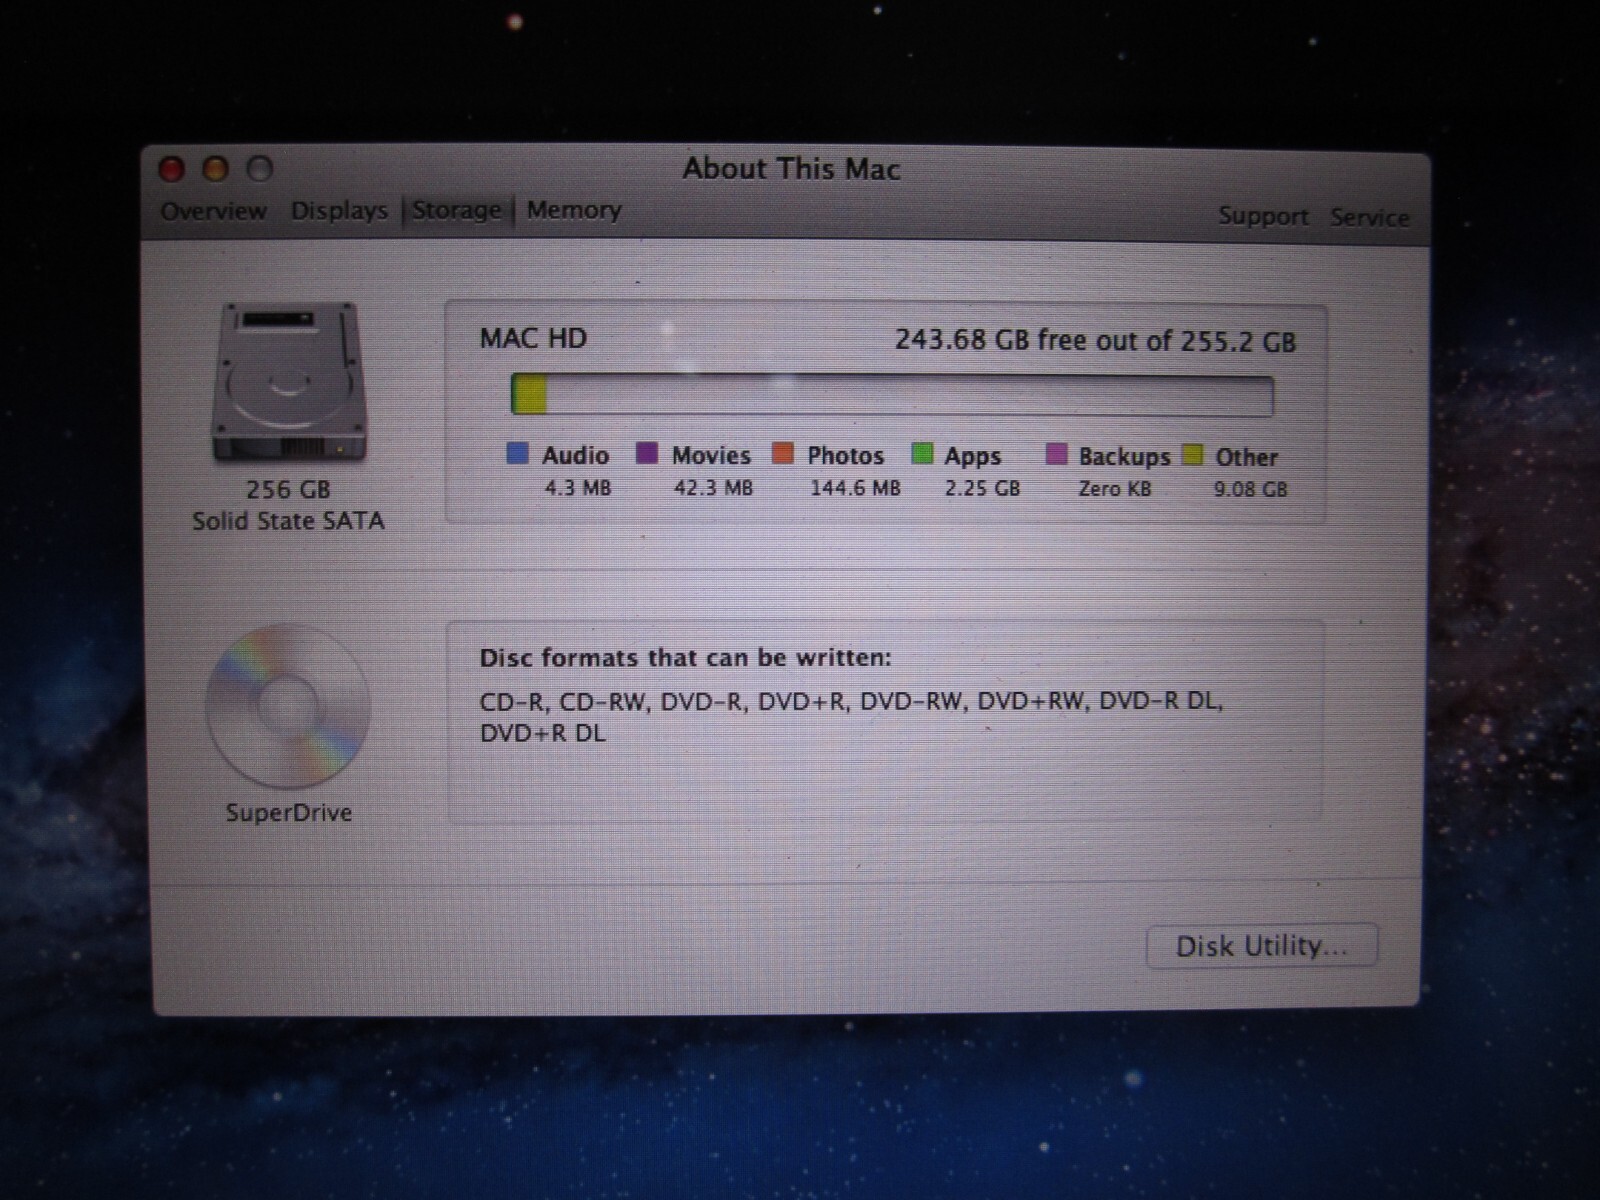The width and height of the screenshot is (1600, 1200).
Task: Click the blue Audio legend swatch
Action: tap(518, 454)
